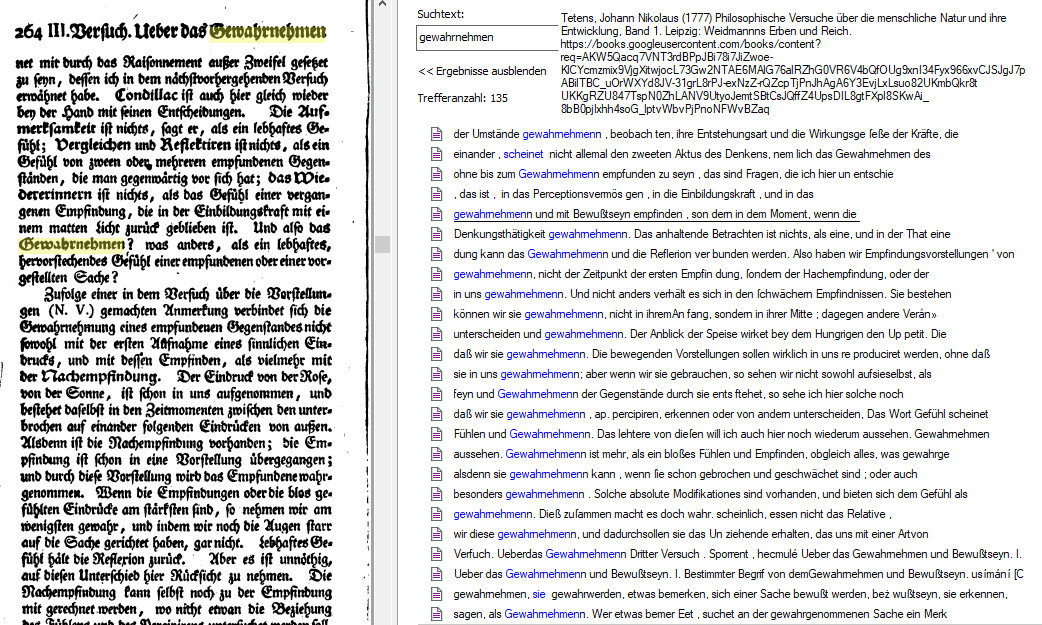Viewport: 1042px width, 625px height.
Task: Open document icon for 'dung kann das Gewahrnehmenn' result
Action: pyautogui.click(x=436, y=254)
